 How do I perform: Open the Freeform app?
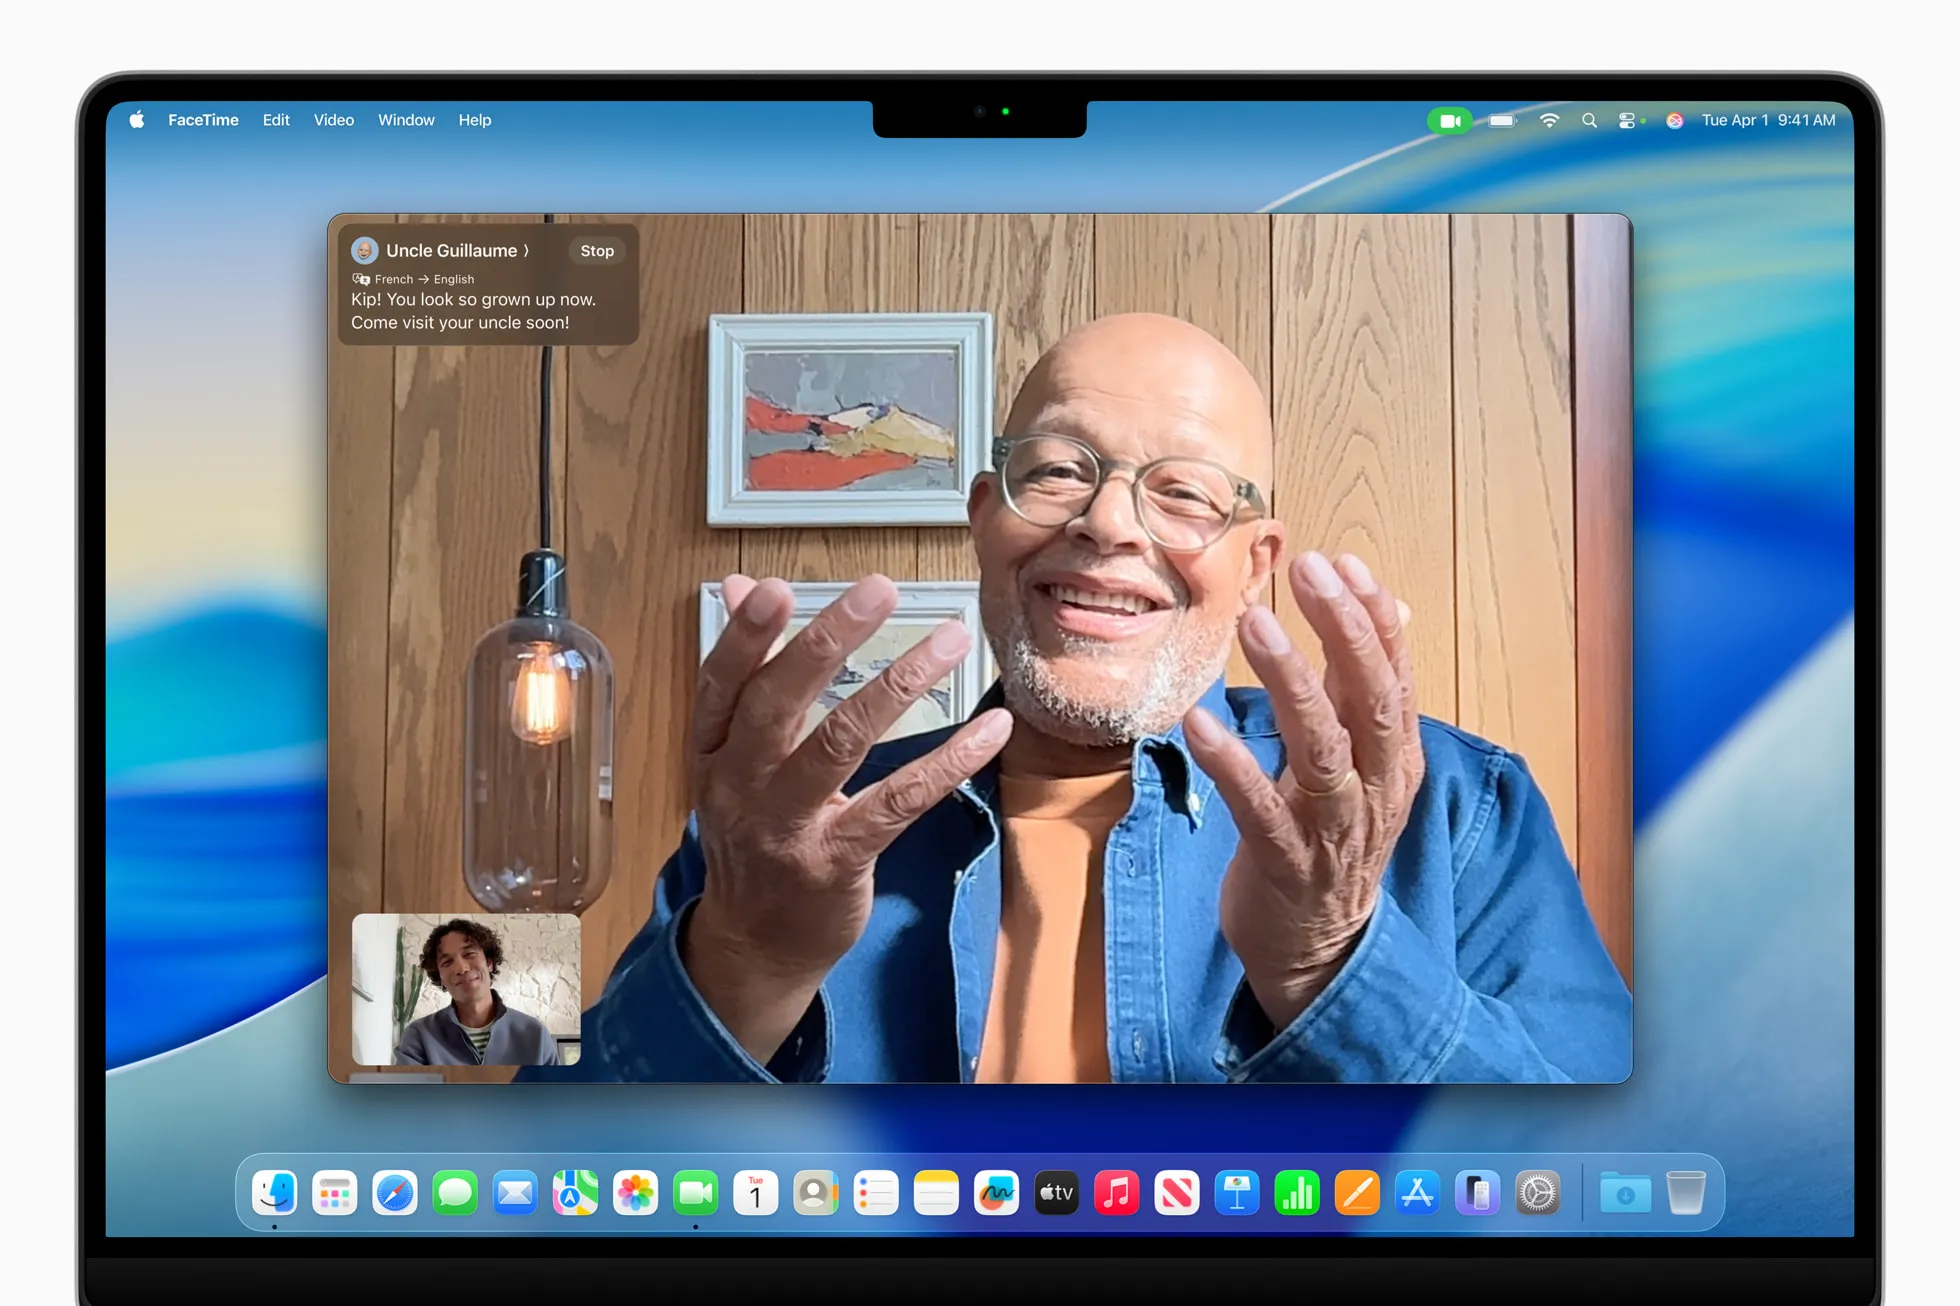click(x=995, y=1192)
